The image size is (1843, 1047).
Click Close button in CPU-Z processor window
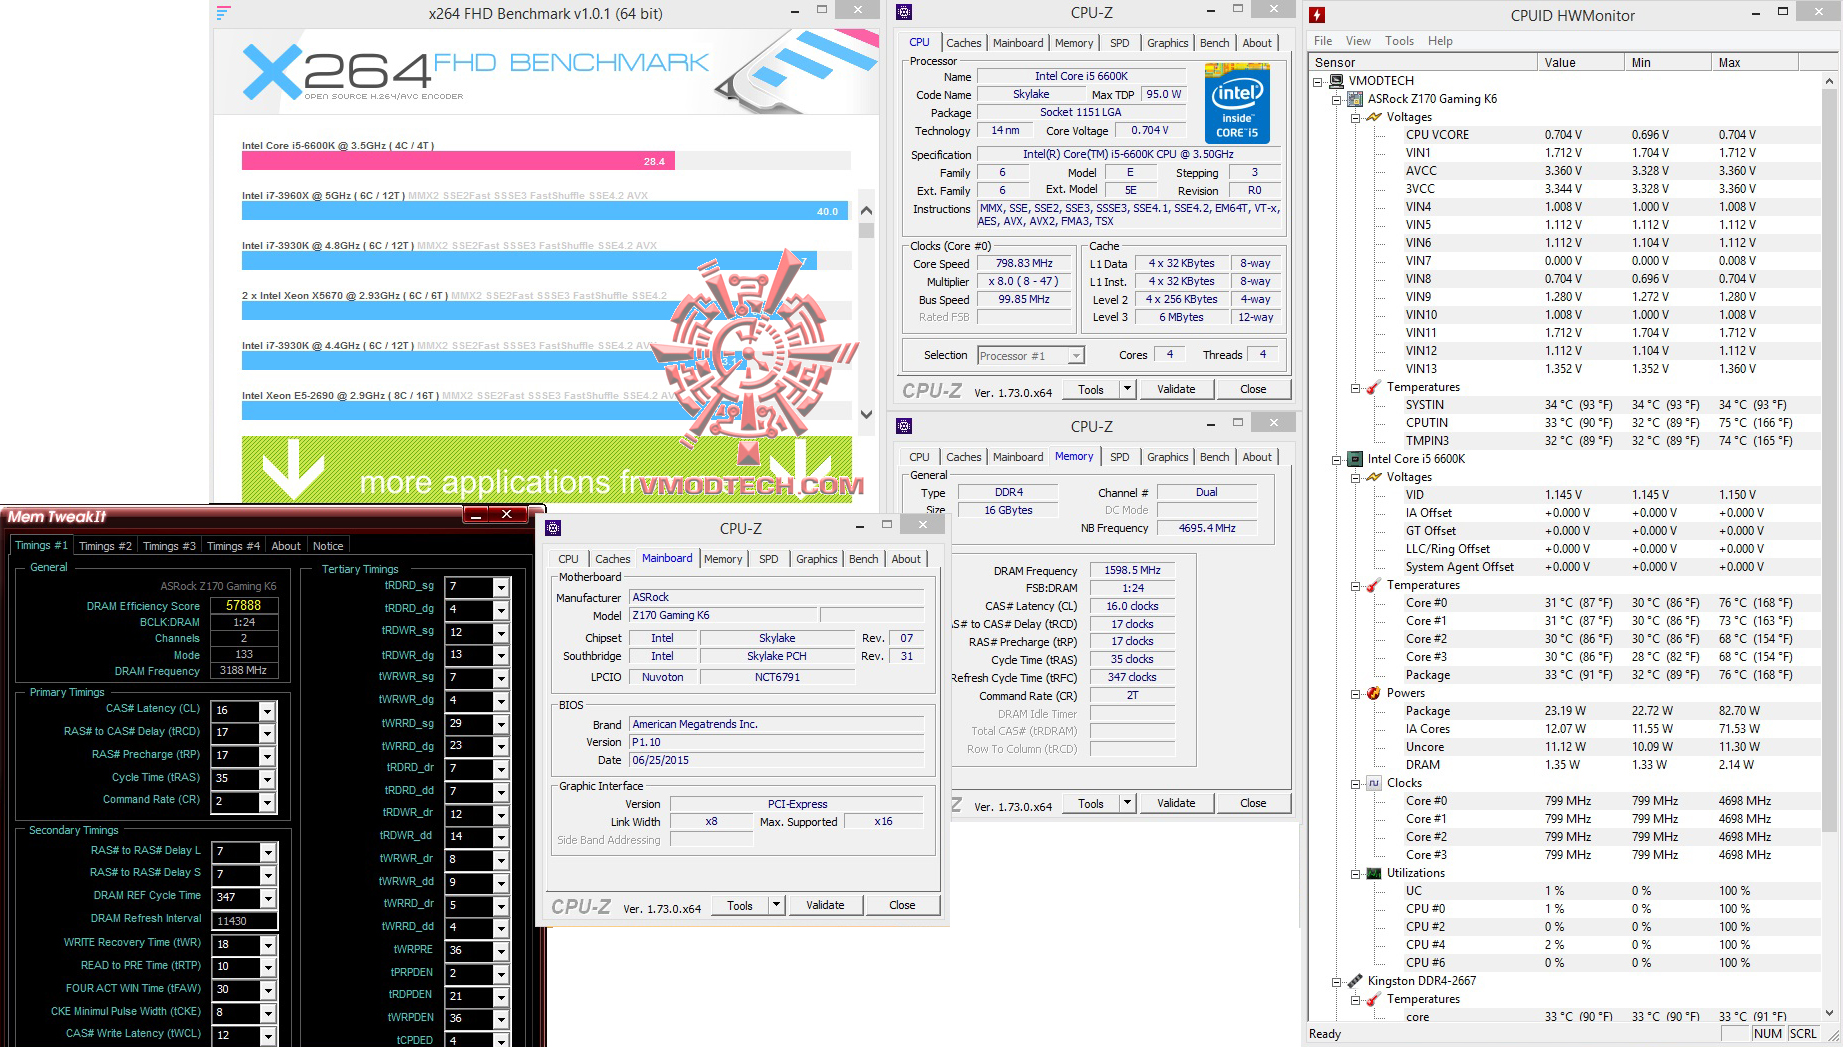click(x=1253, y=389)
